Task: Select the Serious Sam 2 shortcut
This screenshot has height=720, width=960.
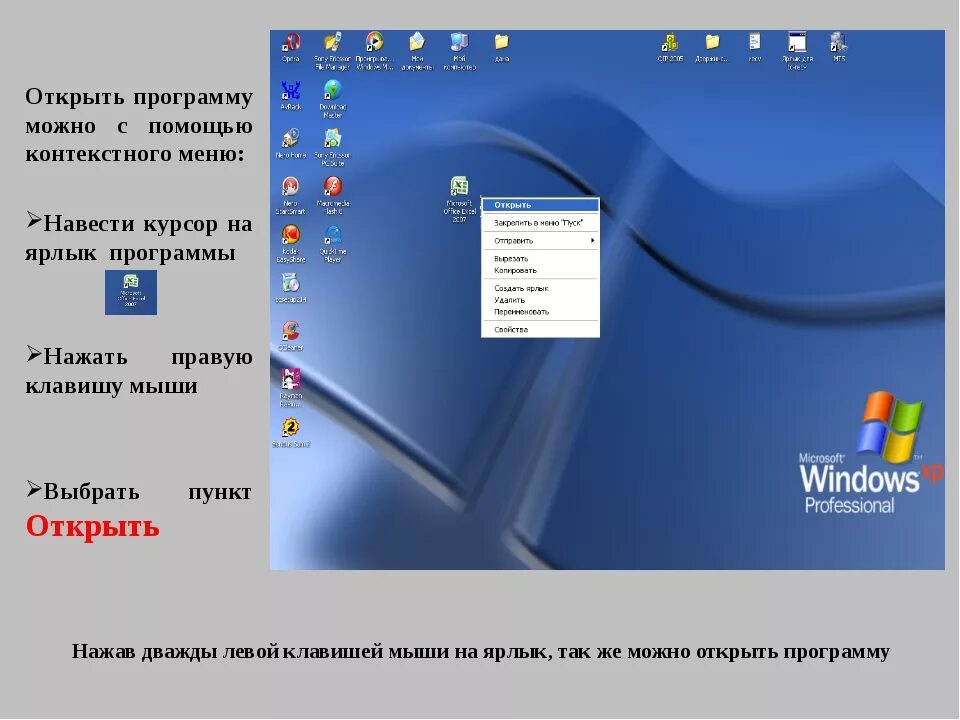Action: (291, 432)
